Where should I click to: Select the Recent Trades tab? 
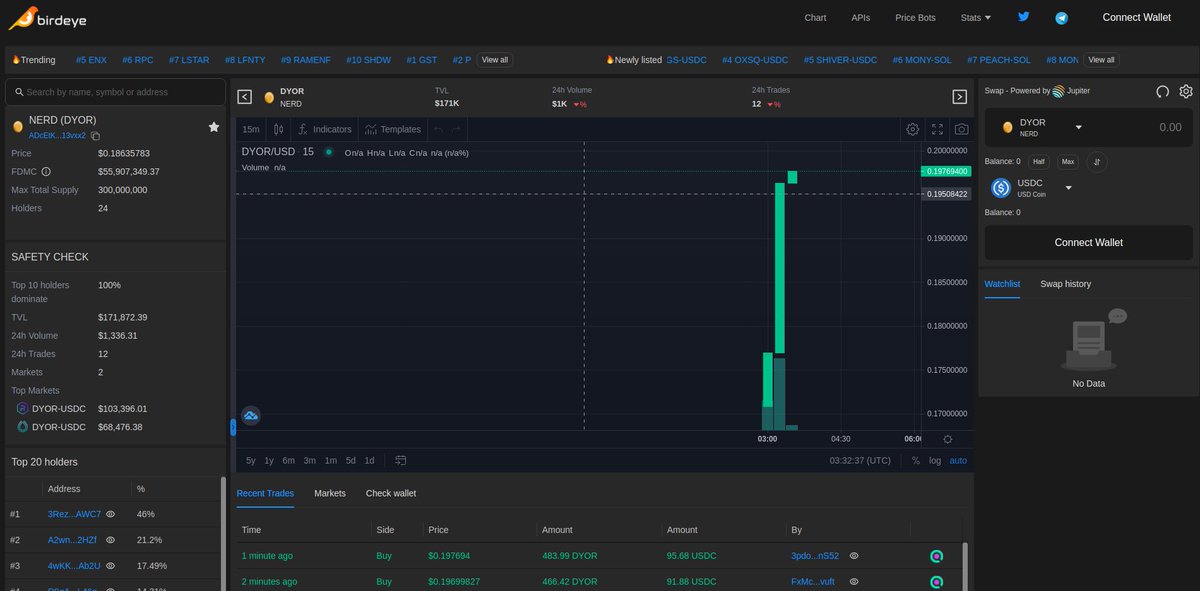[265, 493]
